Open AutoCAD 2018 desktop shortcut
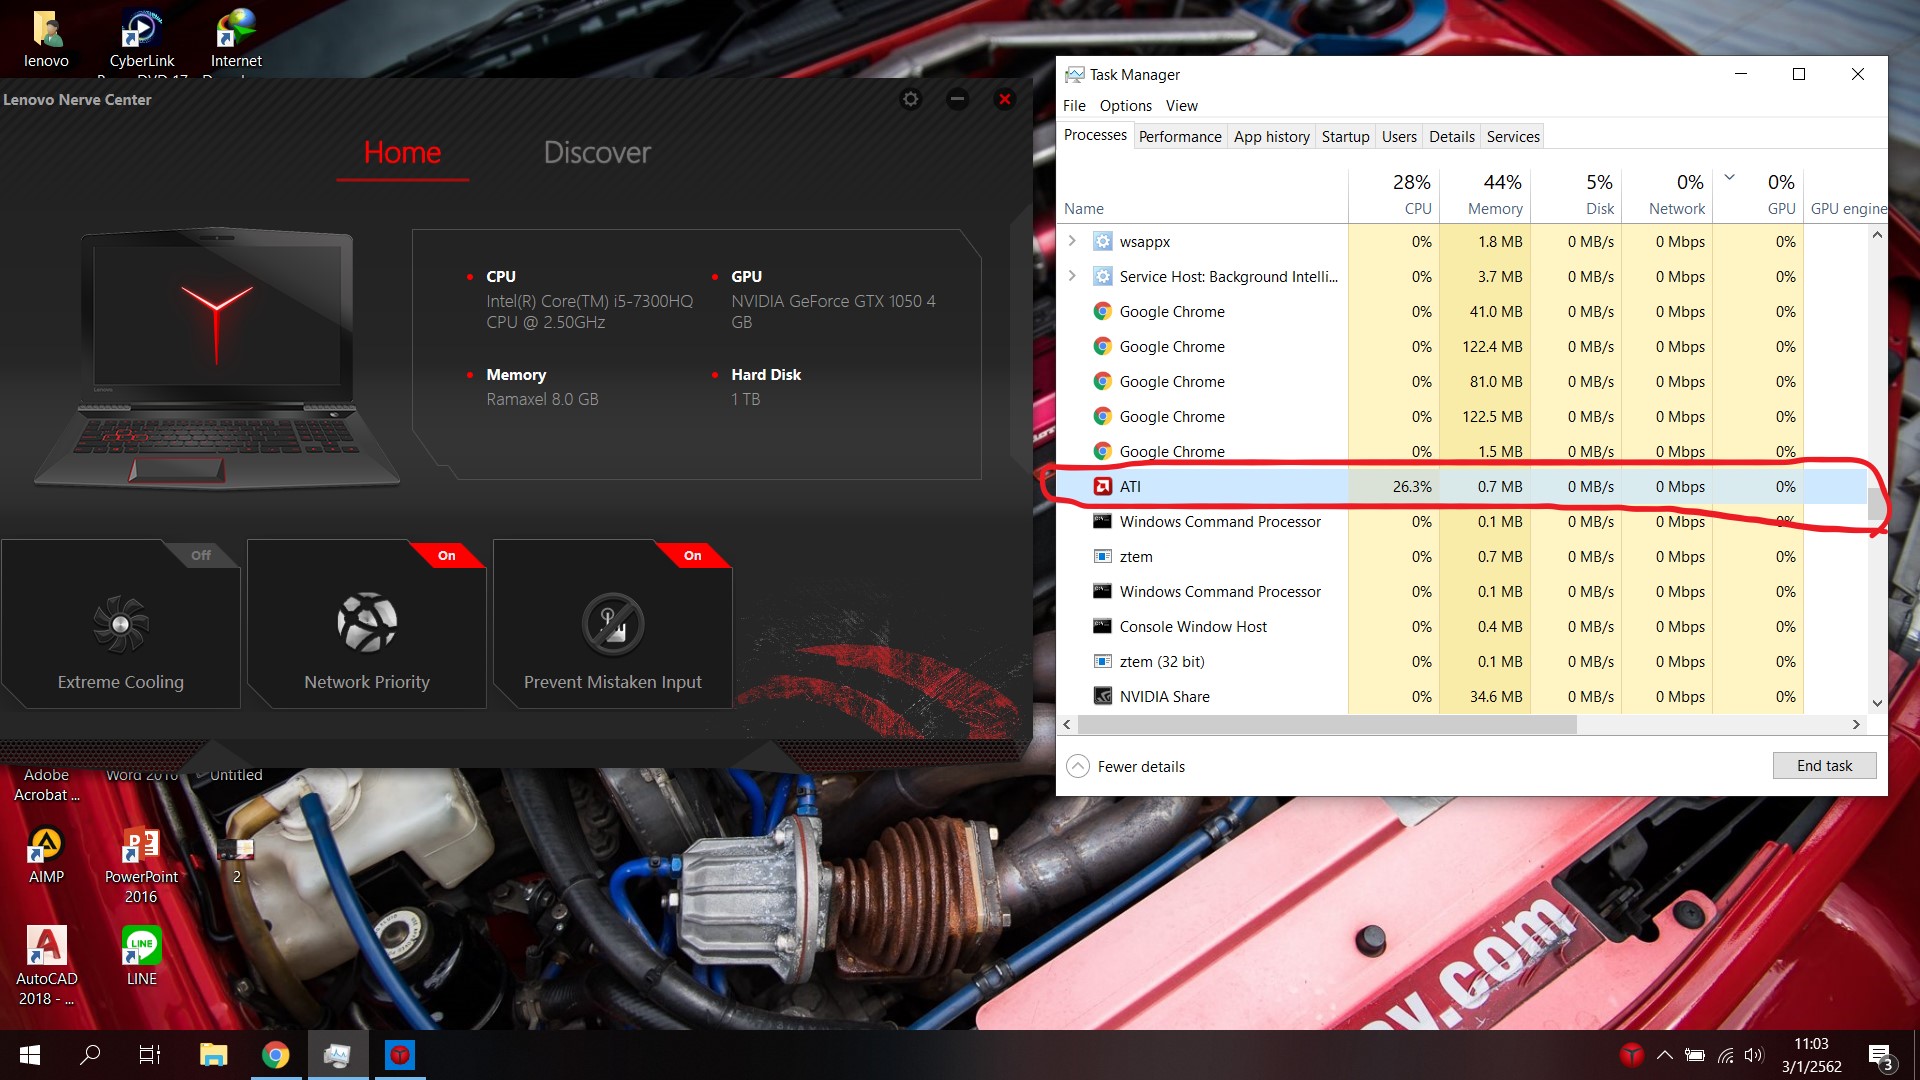The image size is (1920, 1080). point(46,965)
